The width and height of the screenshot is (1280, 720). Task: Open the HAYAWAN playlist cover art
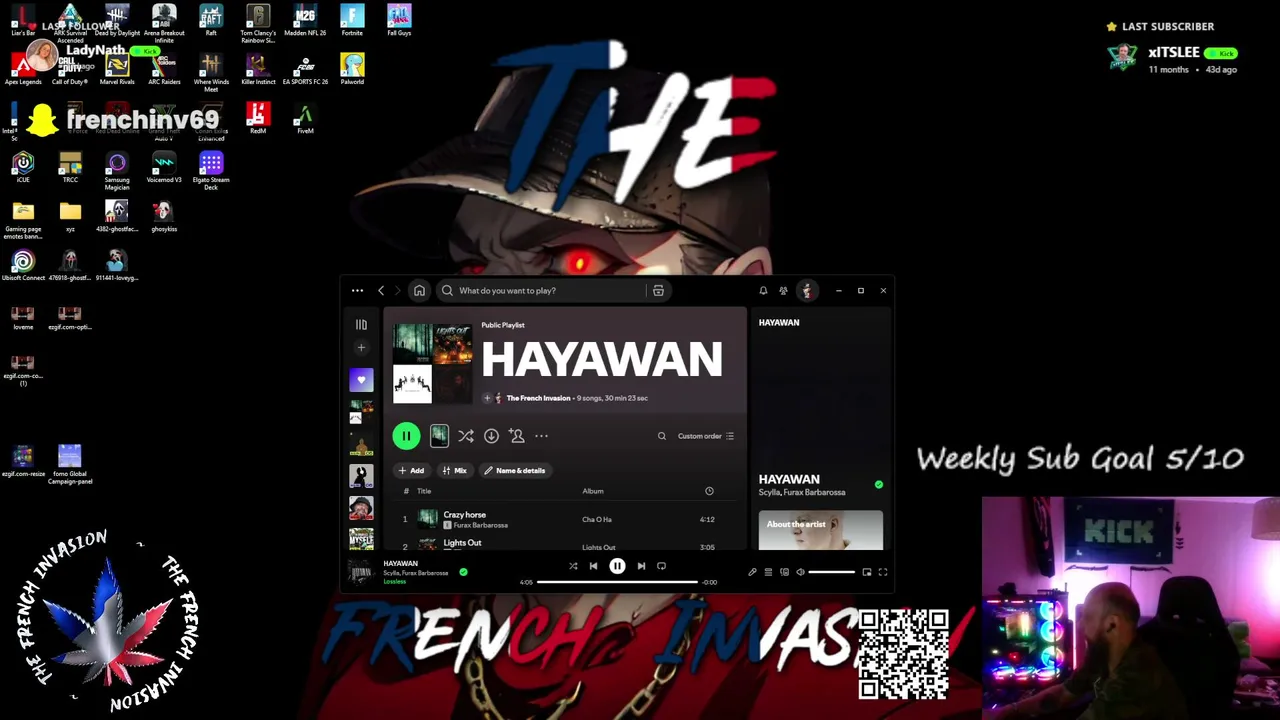432,364
